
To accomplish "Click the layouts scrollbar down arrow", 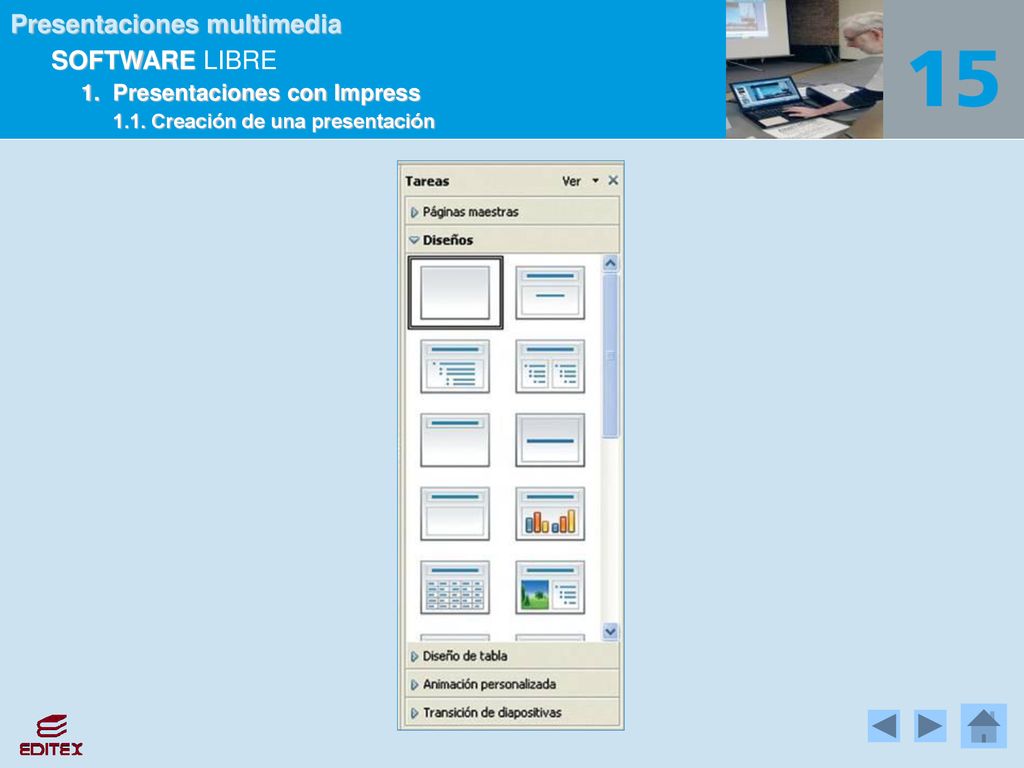I will pyautogui.click(x=611, y=632).
